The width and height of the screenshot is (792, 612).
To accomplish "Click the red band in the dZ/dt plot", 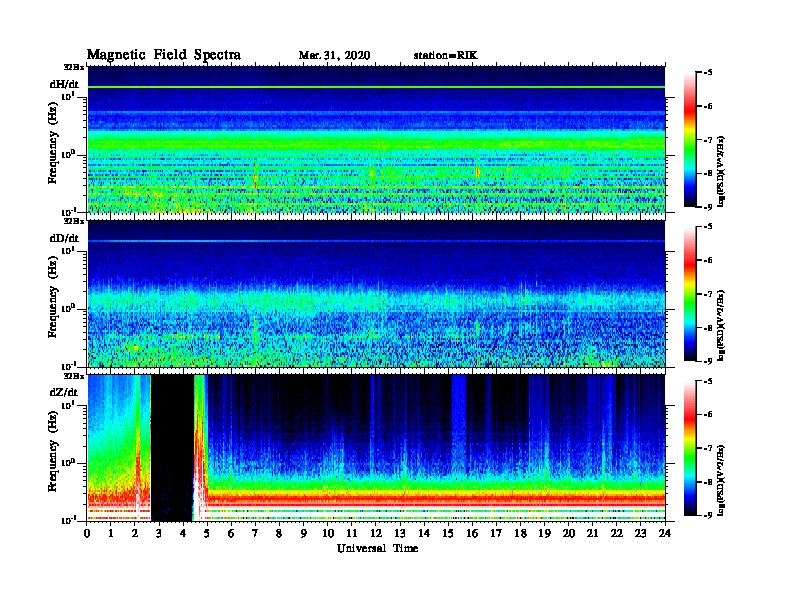I will [434, 499].
